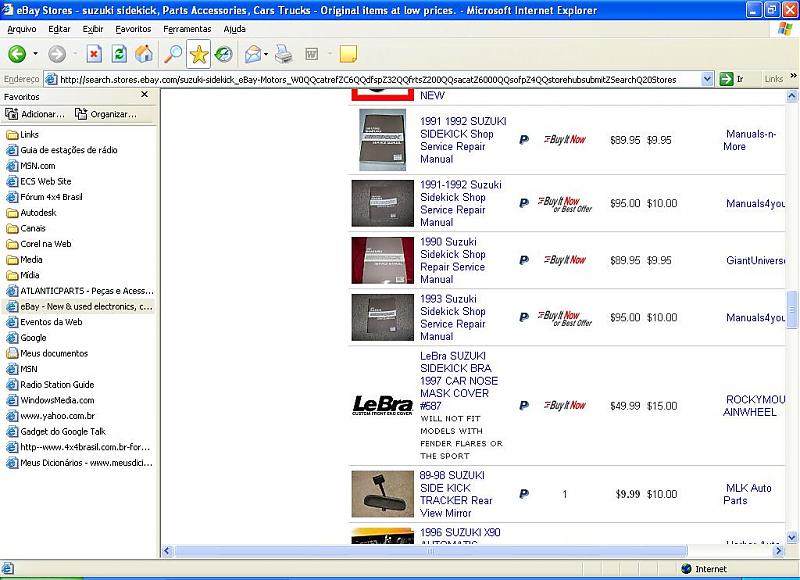Open the Favoritos menu
The image size is (800, 580).
(x=133, y=29)
